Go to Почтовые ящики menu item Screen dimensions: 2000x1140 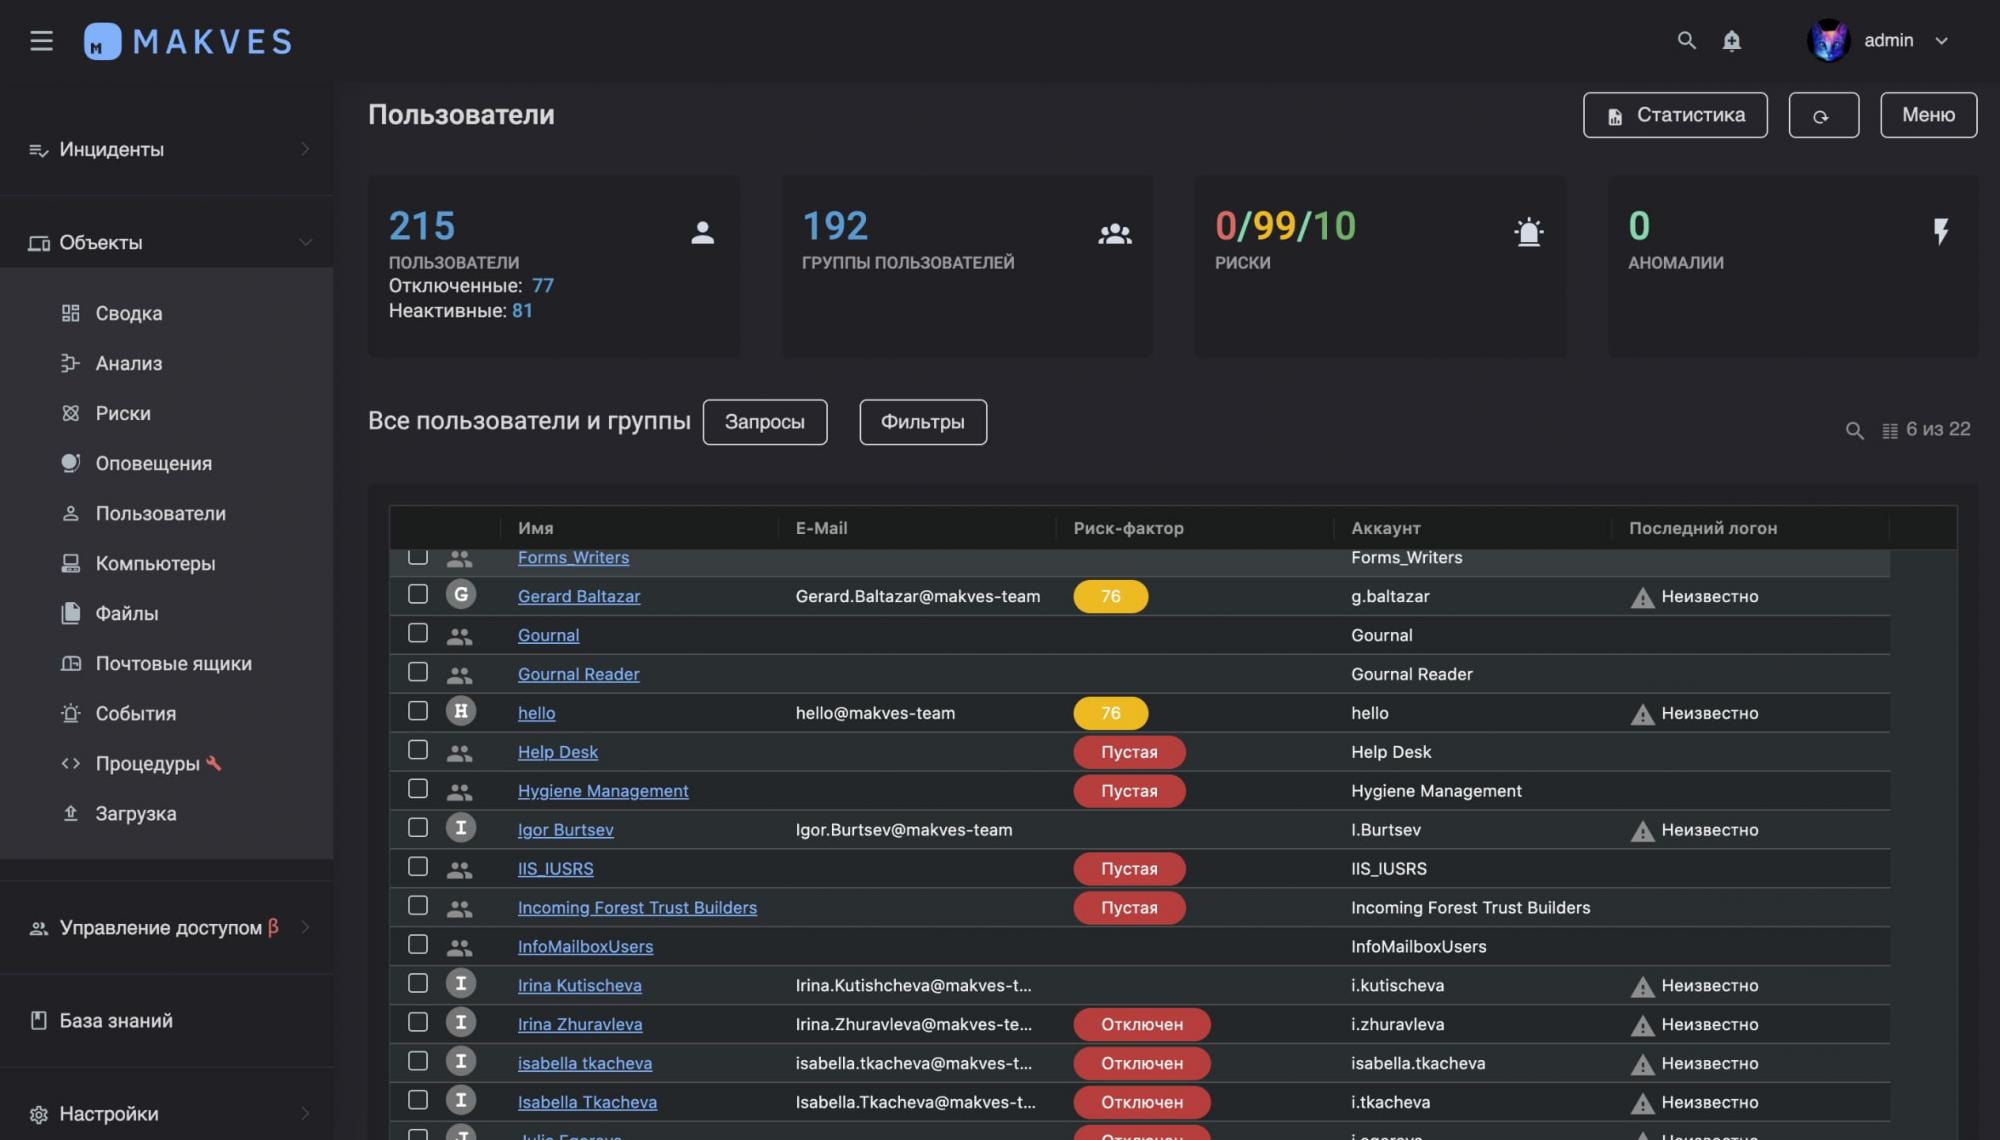tap(173, 664)
